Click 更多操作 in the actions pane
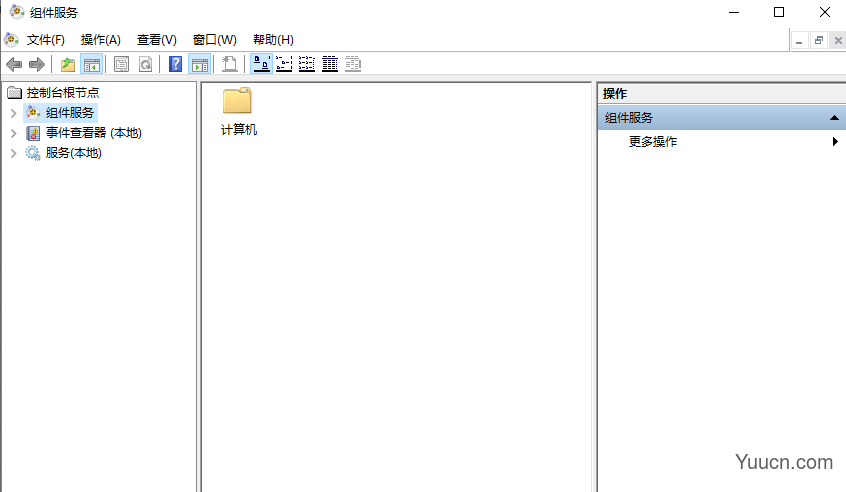The height and width of the screenshot is (492, 846). pyautogui.click(x=653, y=142)
